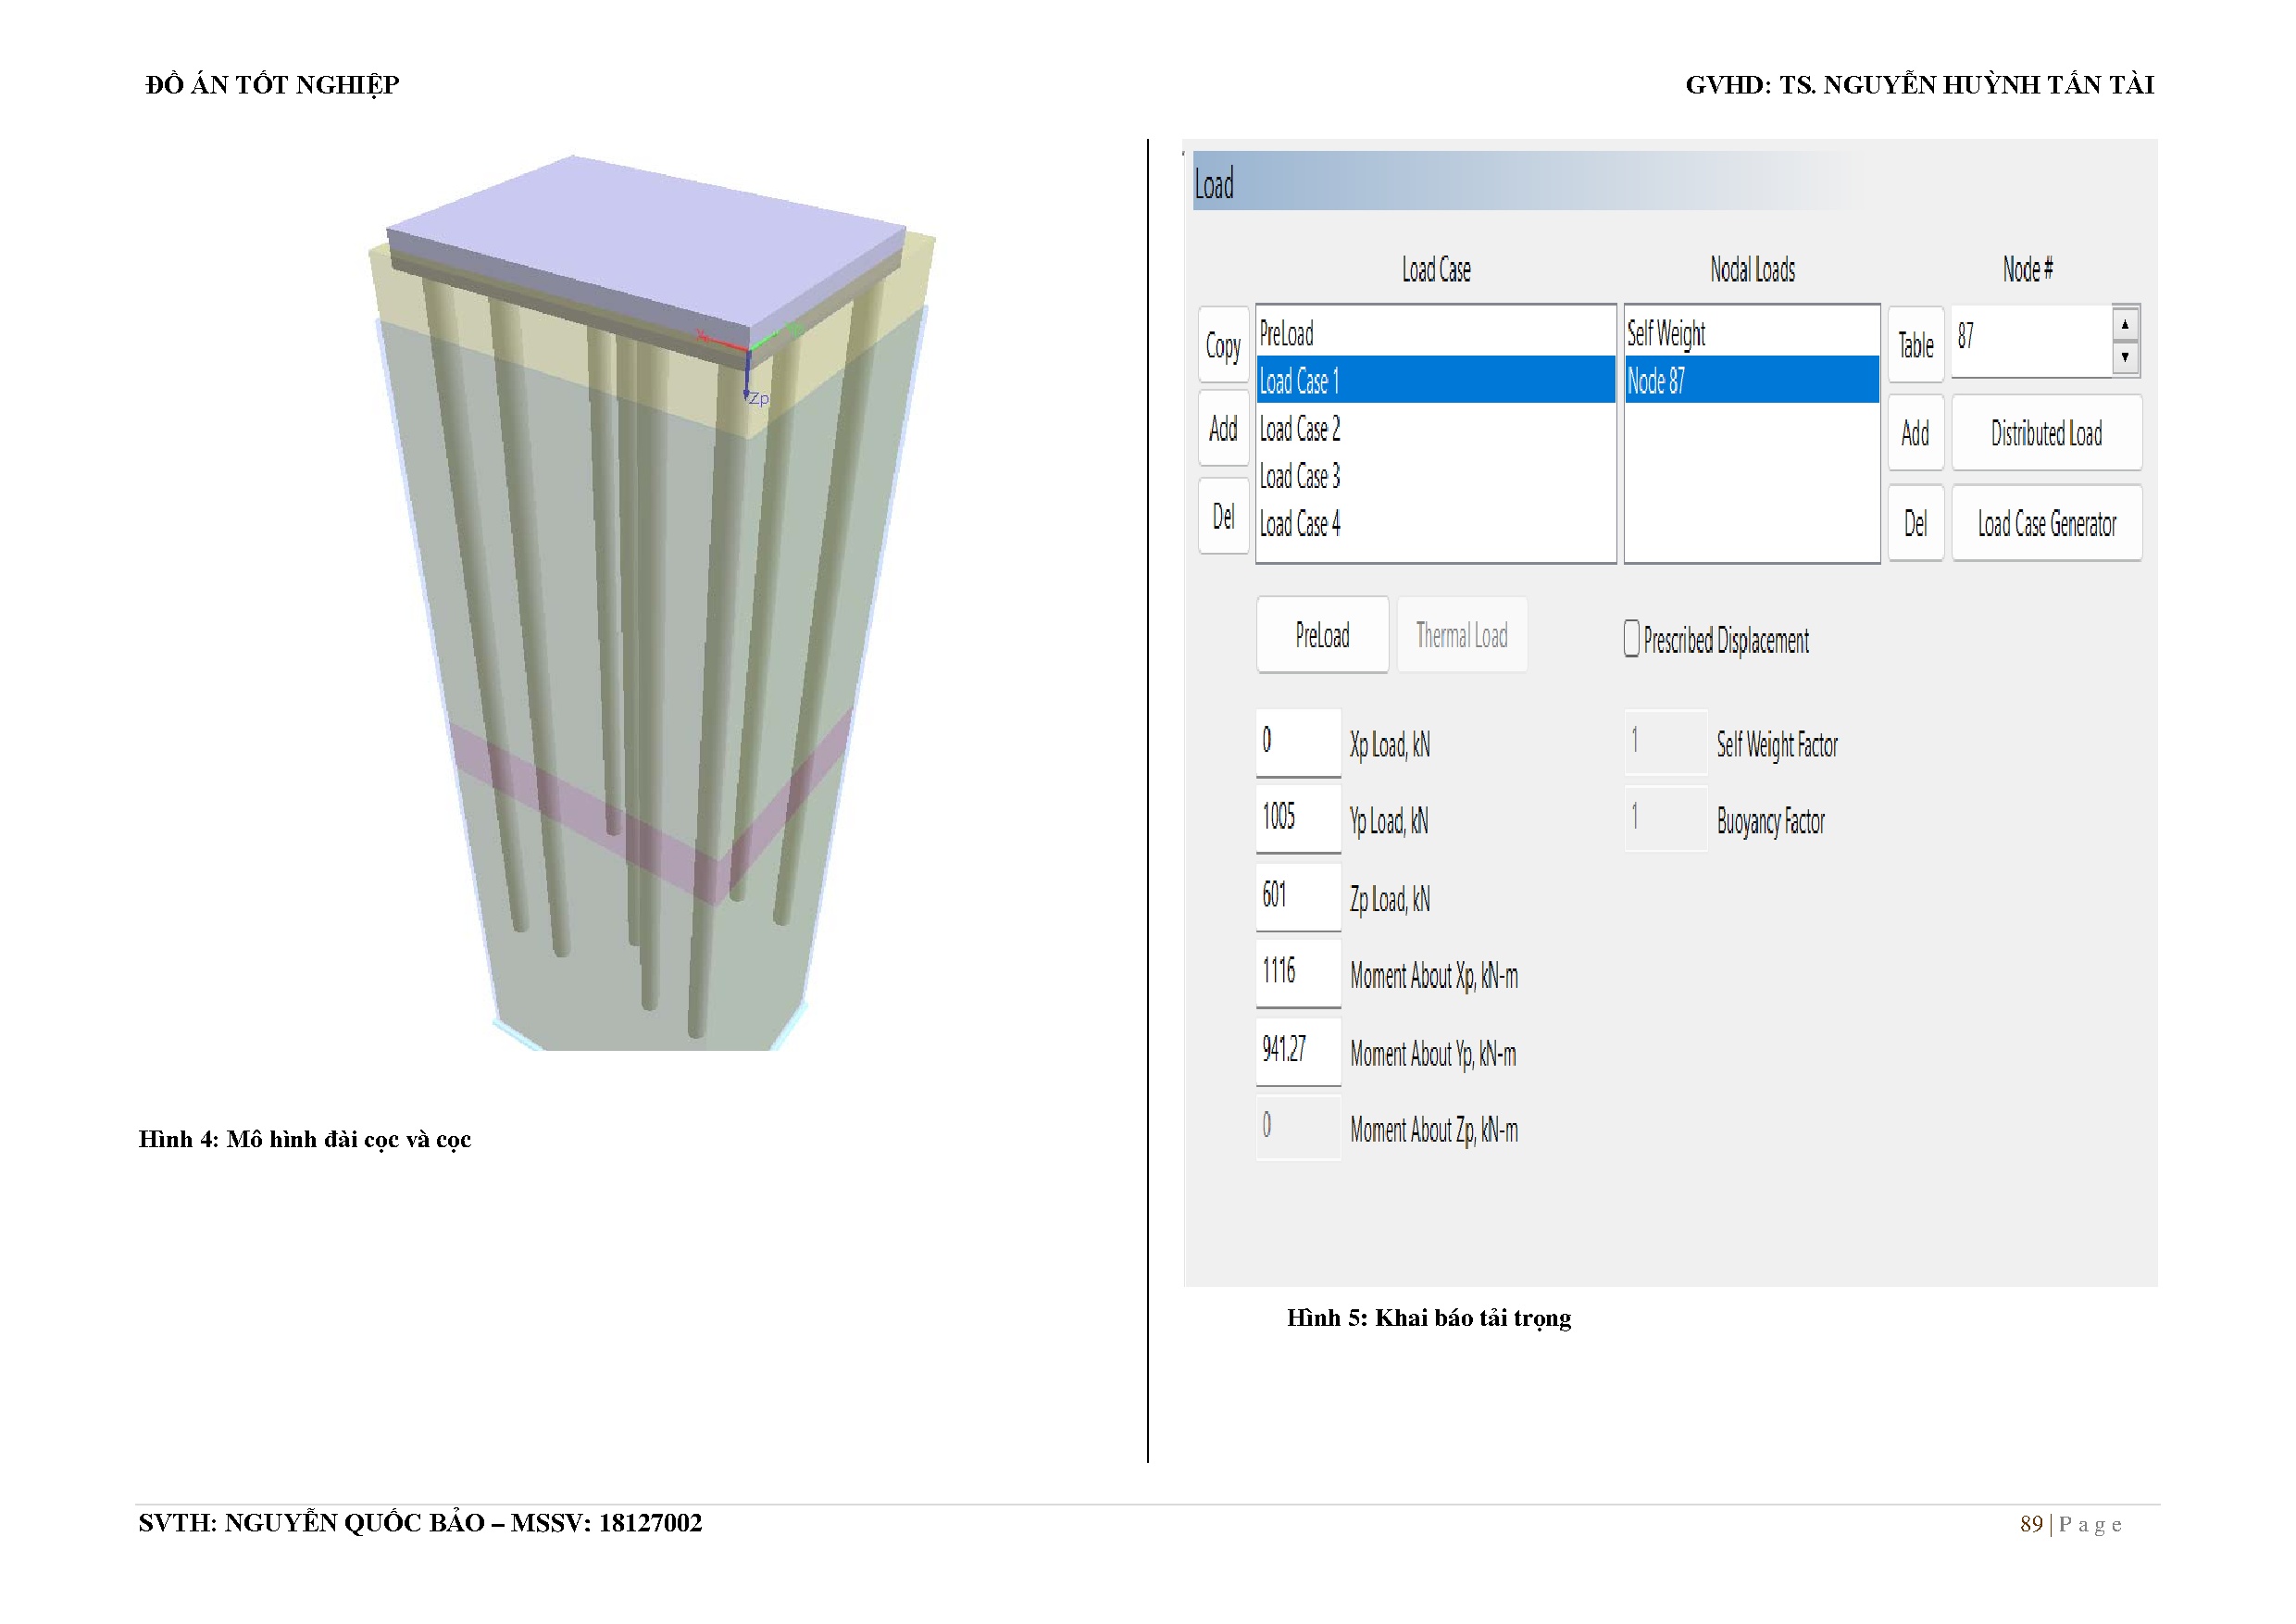Enable Prescribed Displacement checkbox
The width and height of the screenshot is (2296, 1624).
tap(1632, 639)
